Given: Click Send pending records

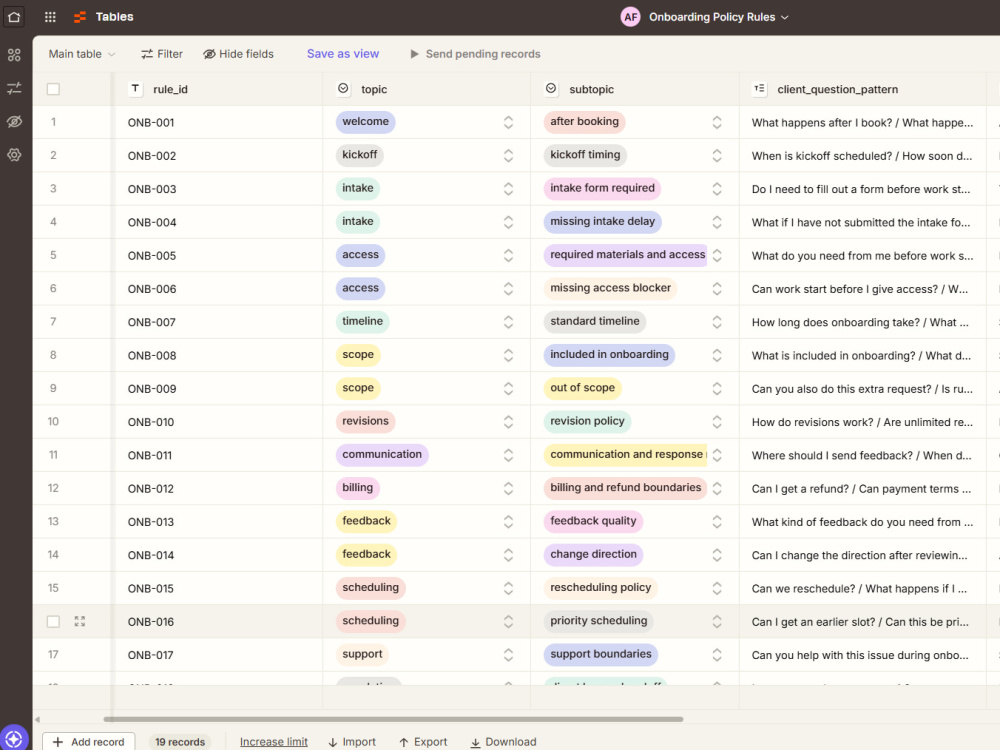Looking at the screenshot, I should tap(475, 54).
